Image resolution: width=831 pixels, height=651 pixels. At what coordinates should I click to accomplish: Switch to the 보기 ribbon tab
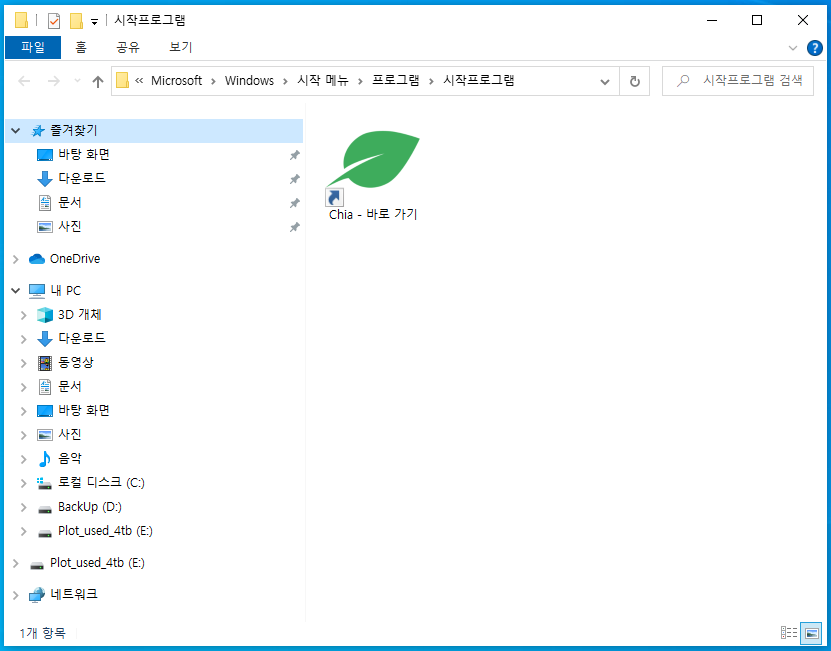(x=180, y=47)
